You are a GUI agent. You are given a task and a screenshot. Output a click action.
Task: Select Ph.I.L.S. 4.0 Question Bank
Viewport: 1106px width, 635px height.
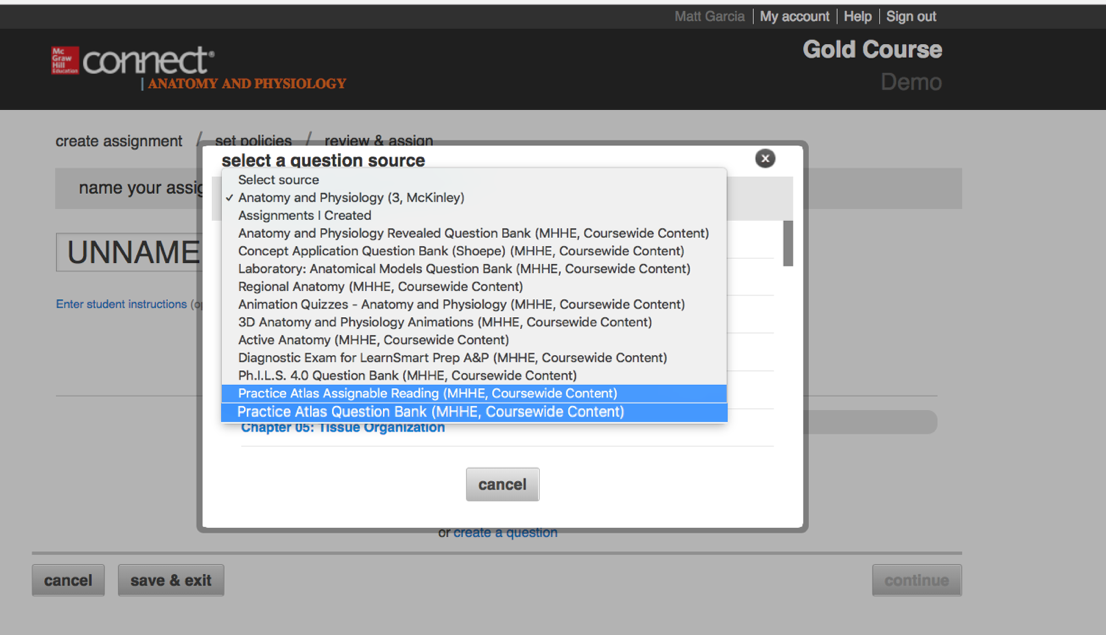coord(474,375)
